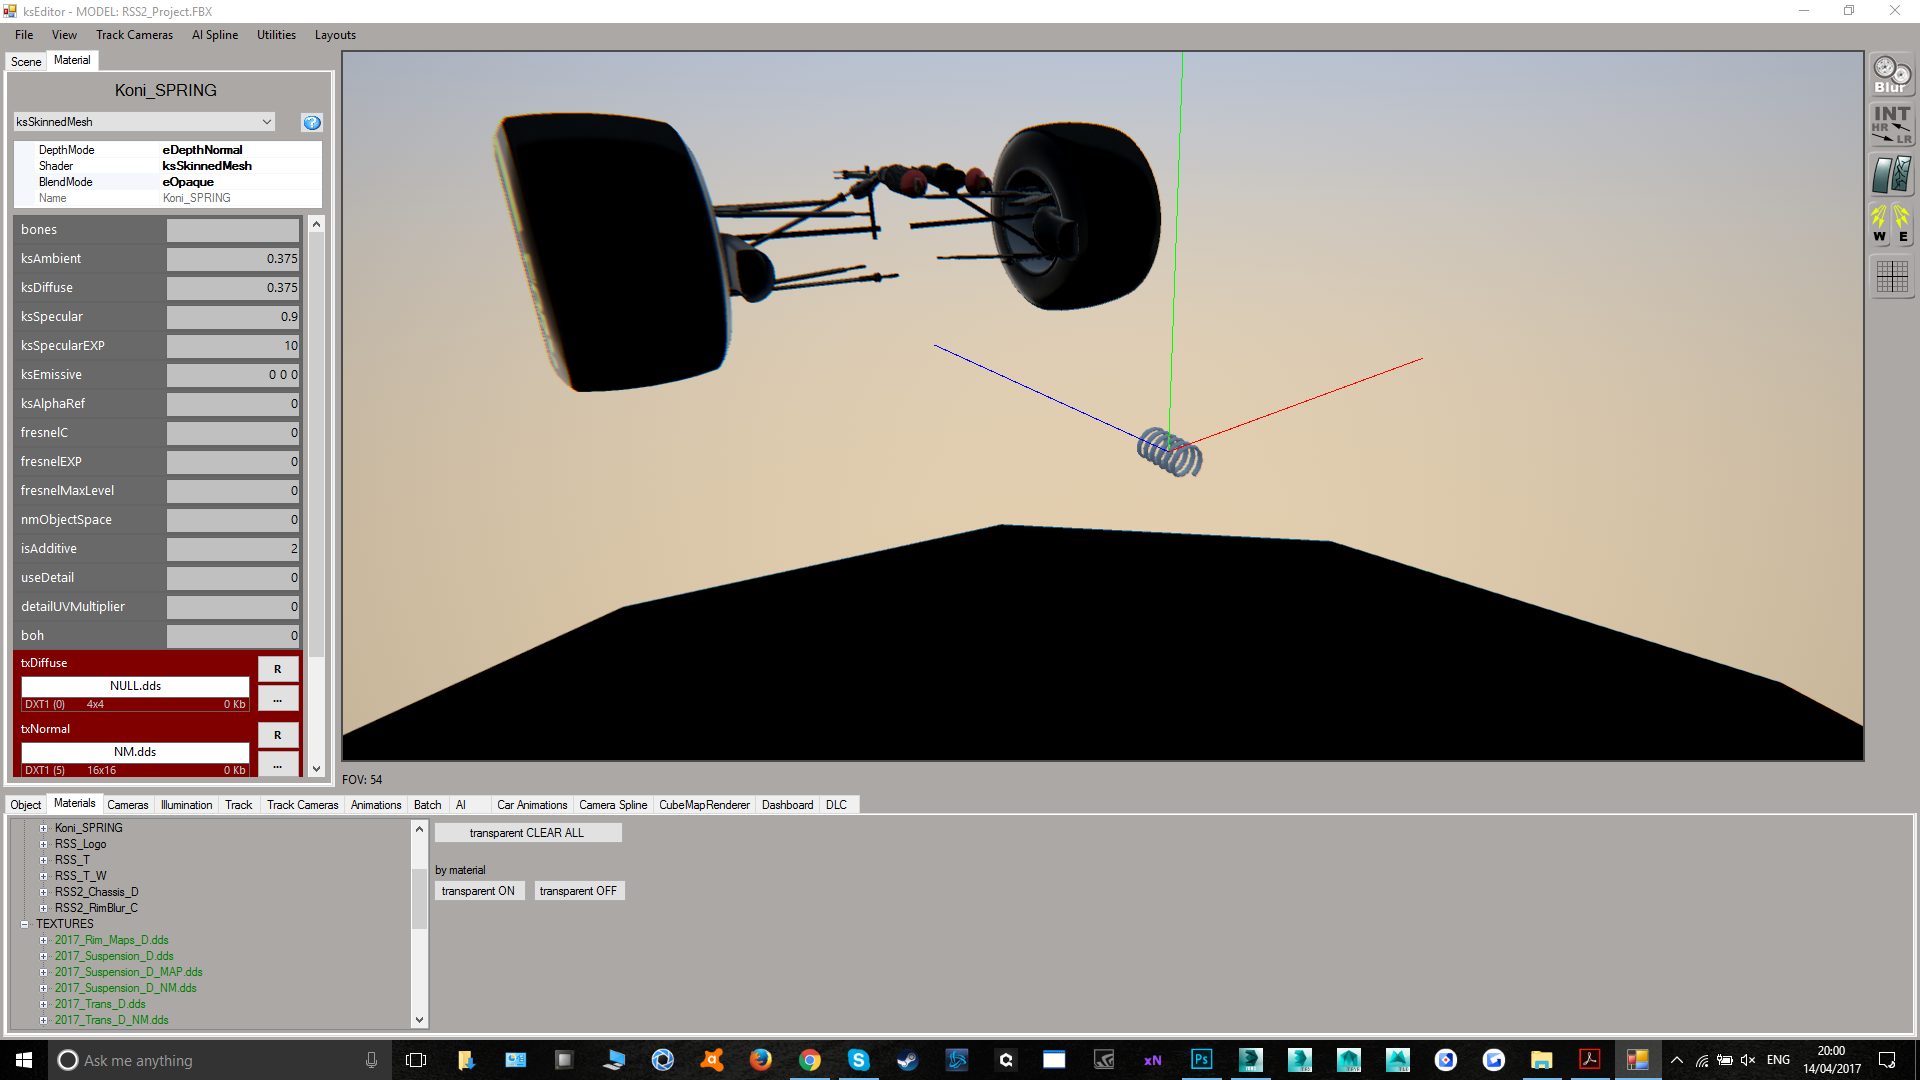
Task: Open Avast antivirus from the taskbar
Action: pyautogui.click(x=712, y=1060)
